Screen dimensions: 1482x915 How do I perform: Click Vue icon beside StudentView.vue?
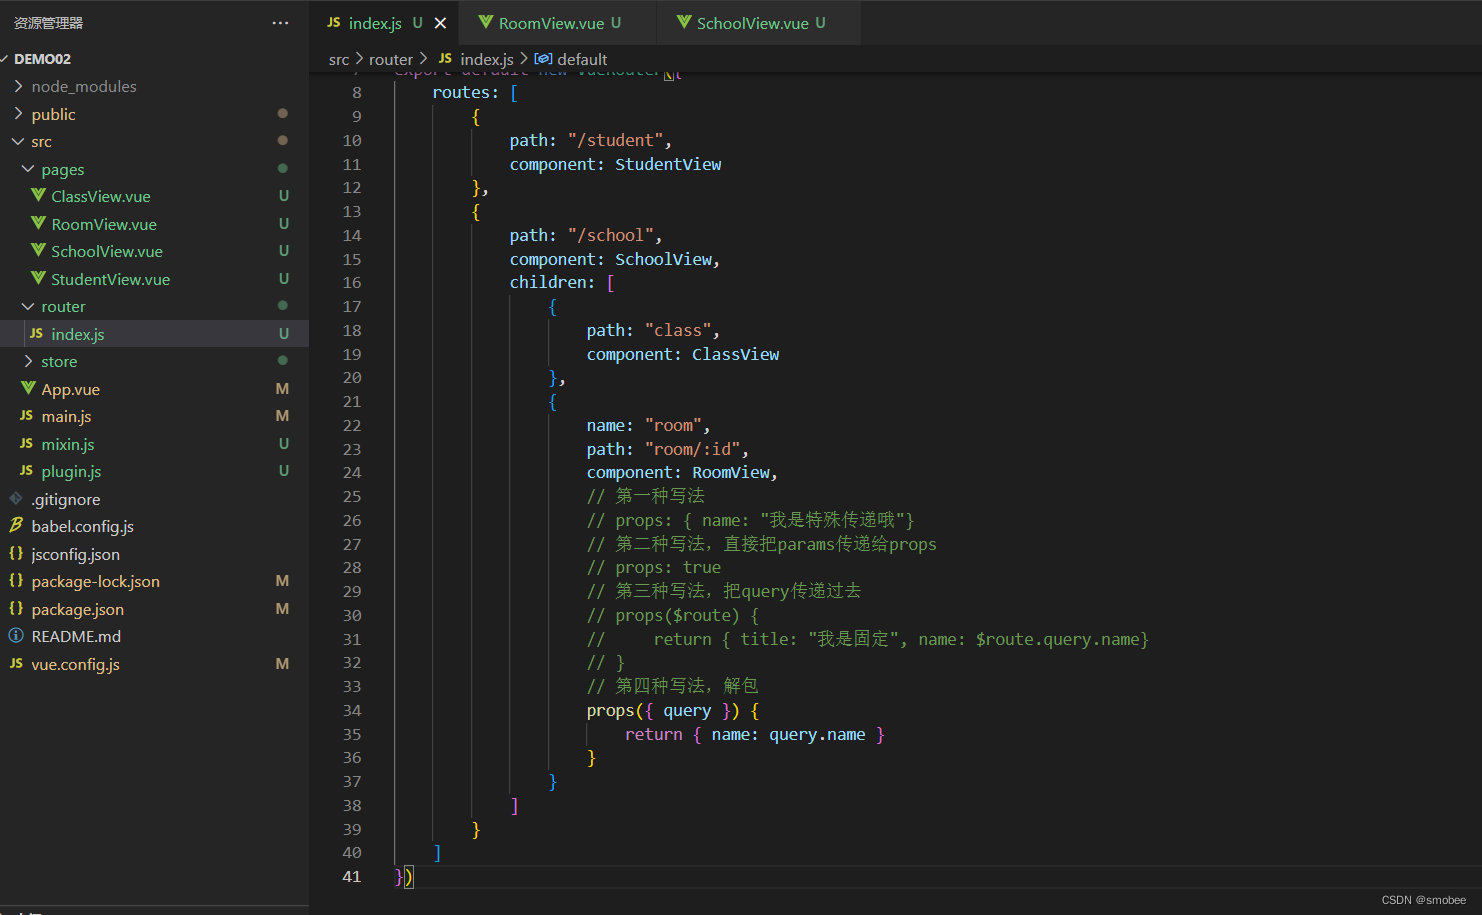point(38,278)
